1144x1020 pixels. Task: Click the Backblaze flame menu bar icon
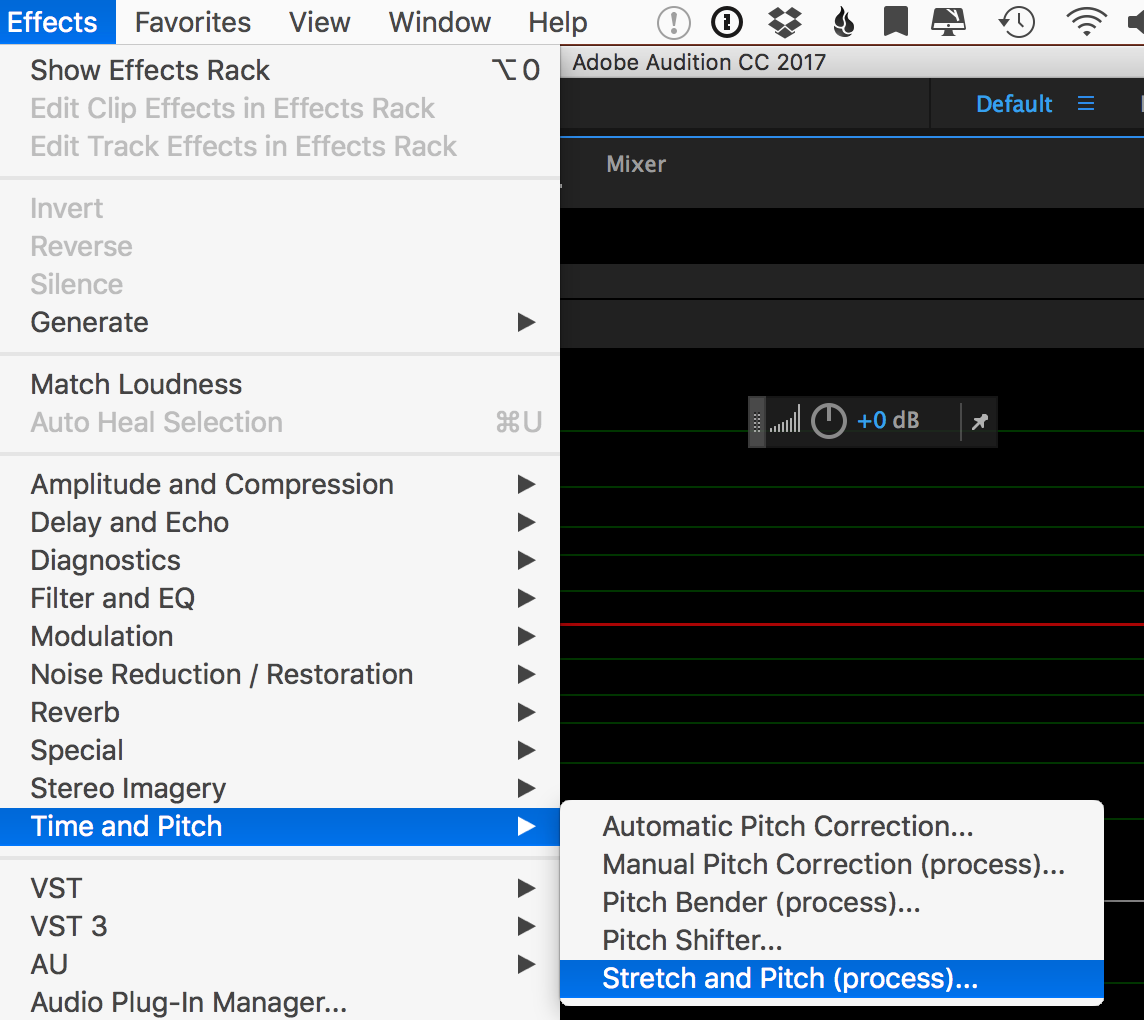[844, 22]
